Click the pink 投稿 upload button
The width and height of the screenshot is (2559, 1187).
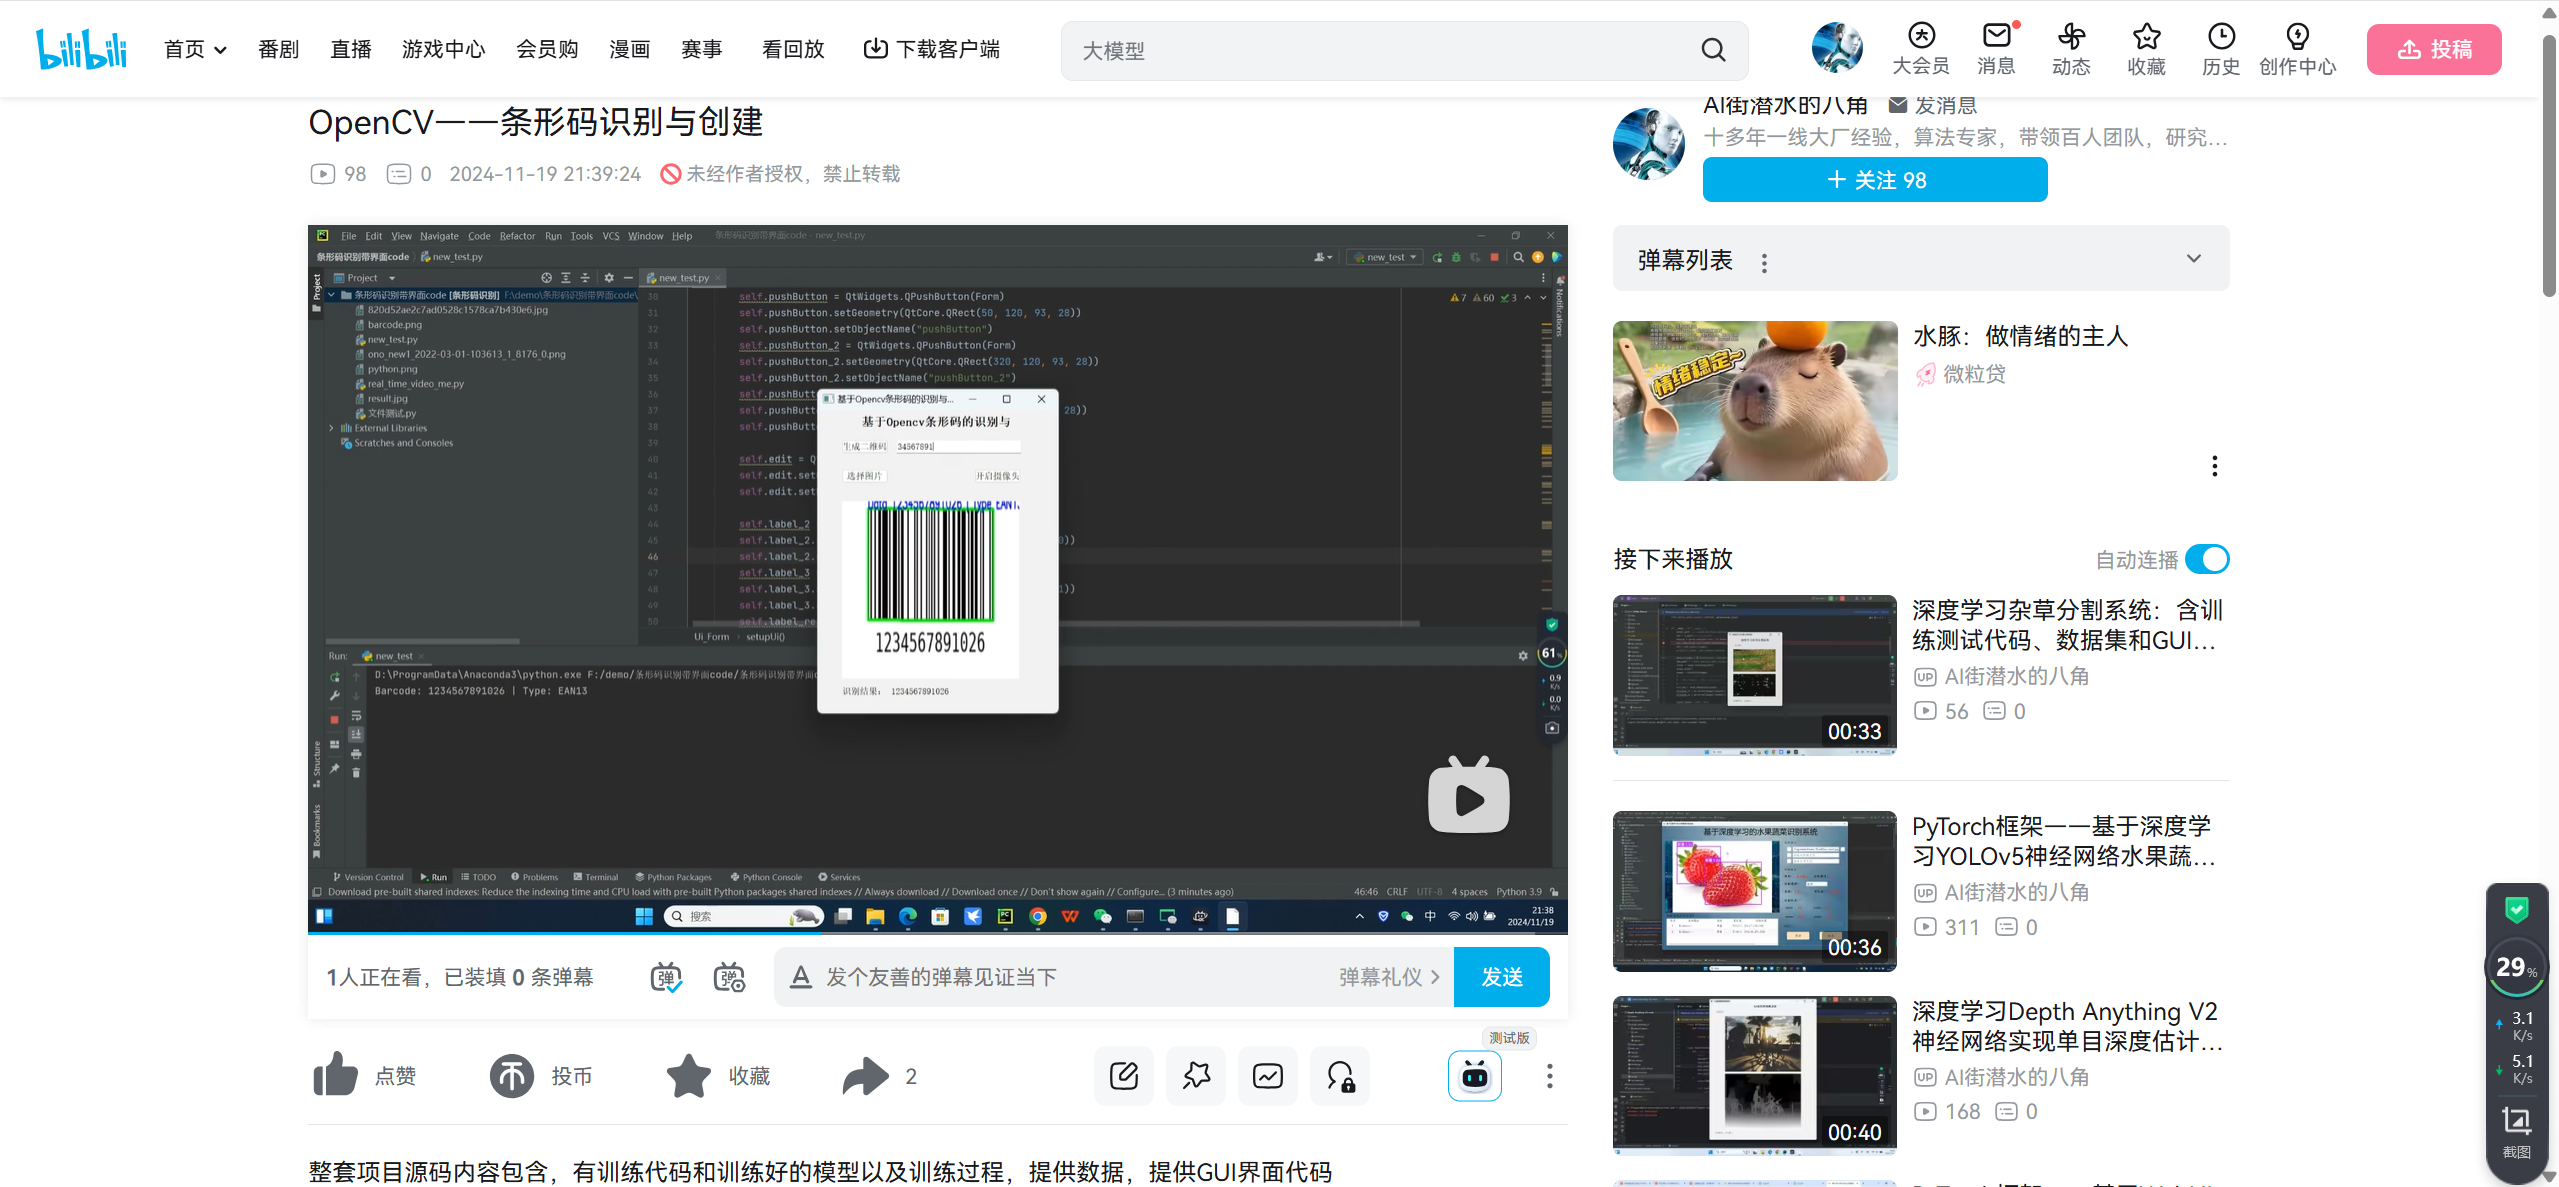coord(2433,49)
